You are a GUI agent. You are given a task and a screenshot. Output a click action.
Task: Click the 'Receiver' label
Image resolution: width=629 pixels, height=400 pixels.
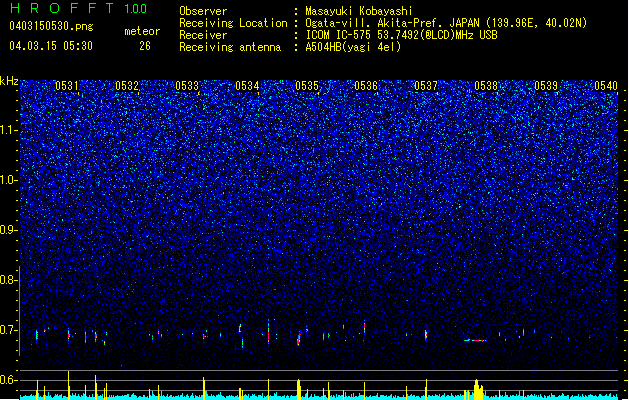pyautogui.click(x=203, y=35)
